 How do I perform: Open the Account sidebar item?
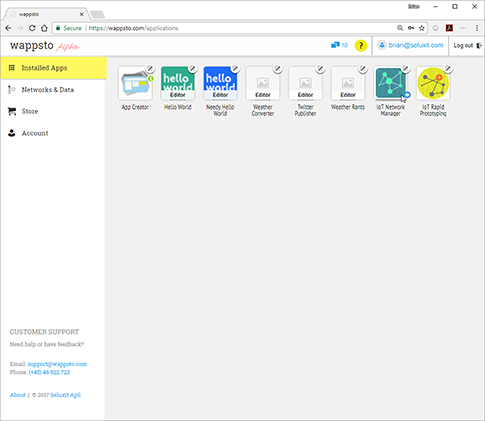53,133
